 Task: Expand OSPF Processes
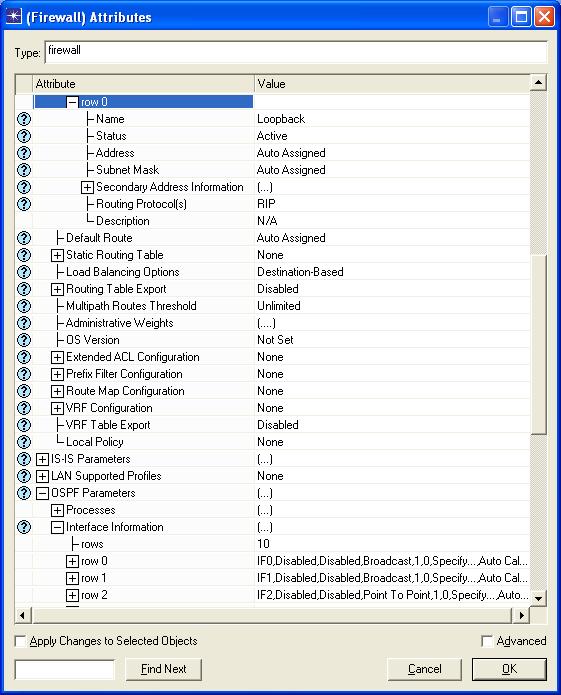57,510
